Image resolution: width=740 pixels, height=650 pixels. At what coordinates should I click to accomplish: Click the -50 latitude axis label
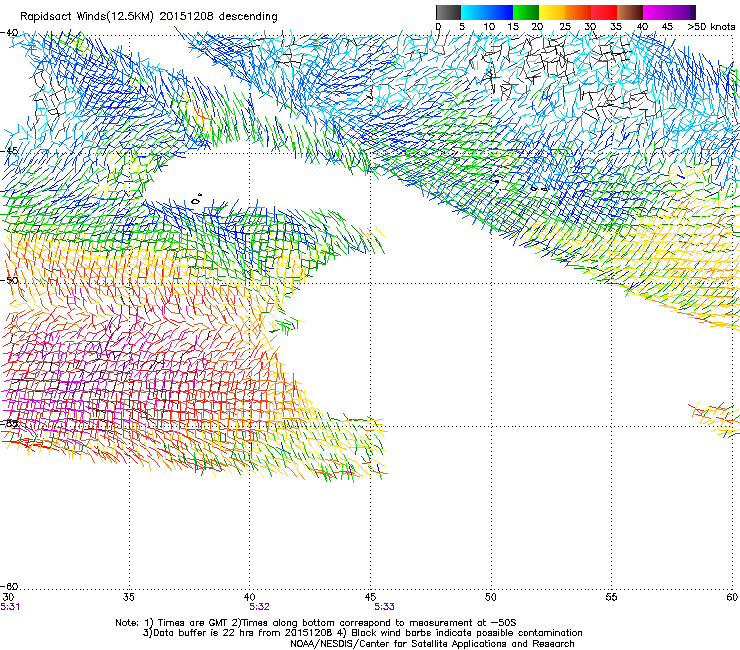(x=9, y=280)
